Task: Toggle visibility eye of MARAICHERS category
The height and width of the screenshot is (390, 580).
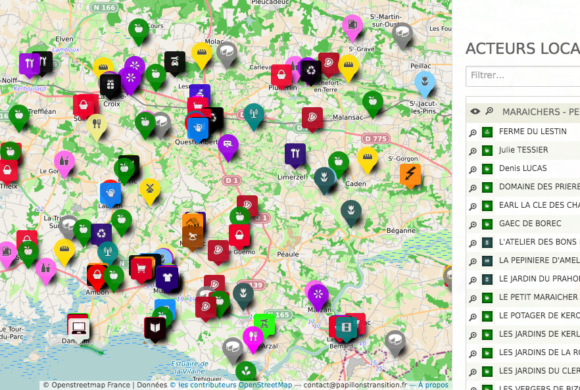Action: [475, 111]
